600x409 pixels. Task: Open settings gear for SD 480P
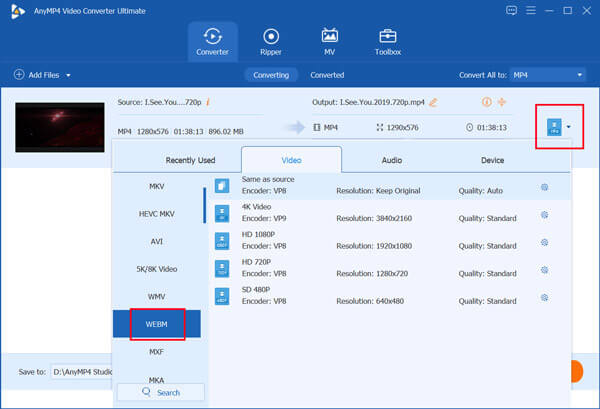click(545, 297)
